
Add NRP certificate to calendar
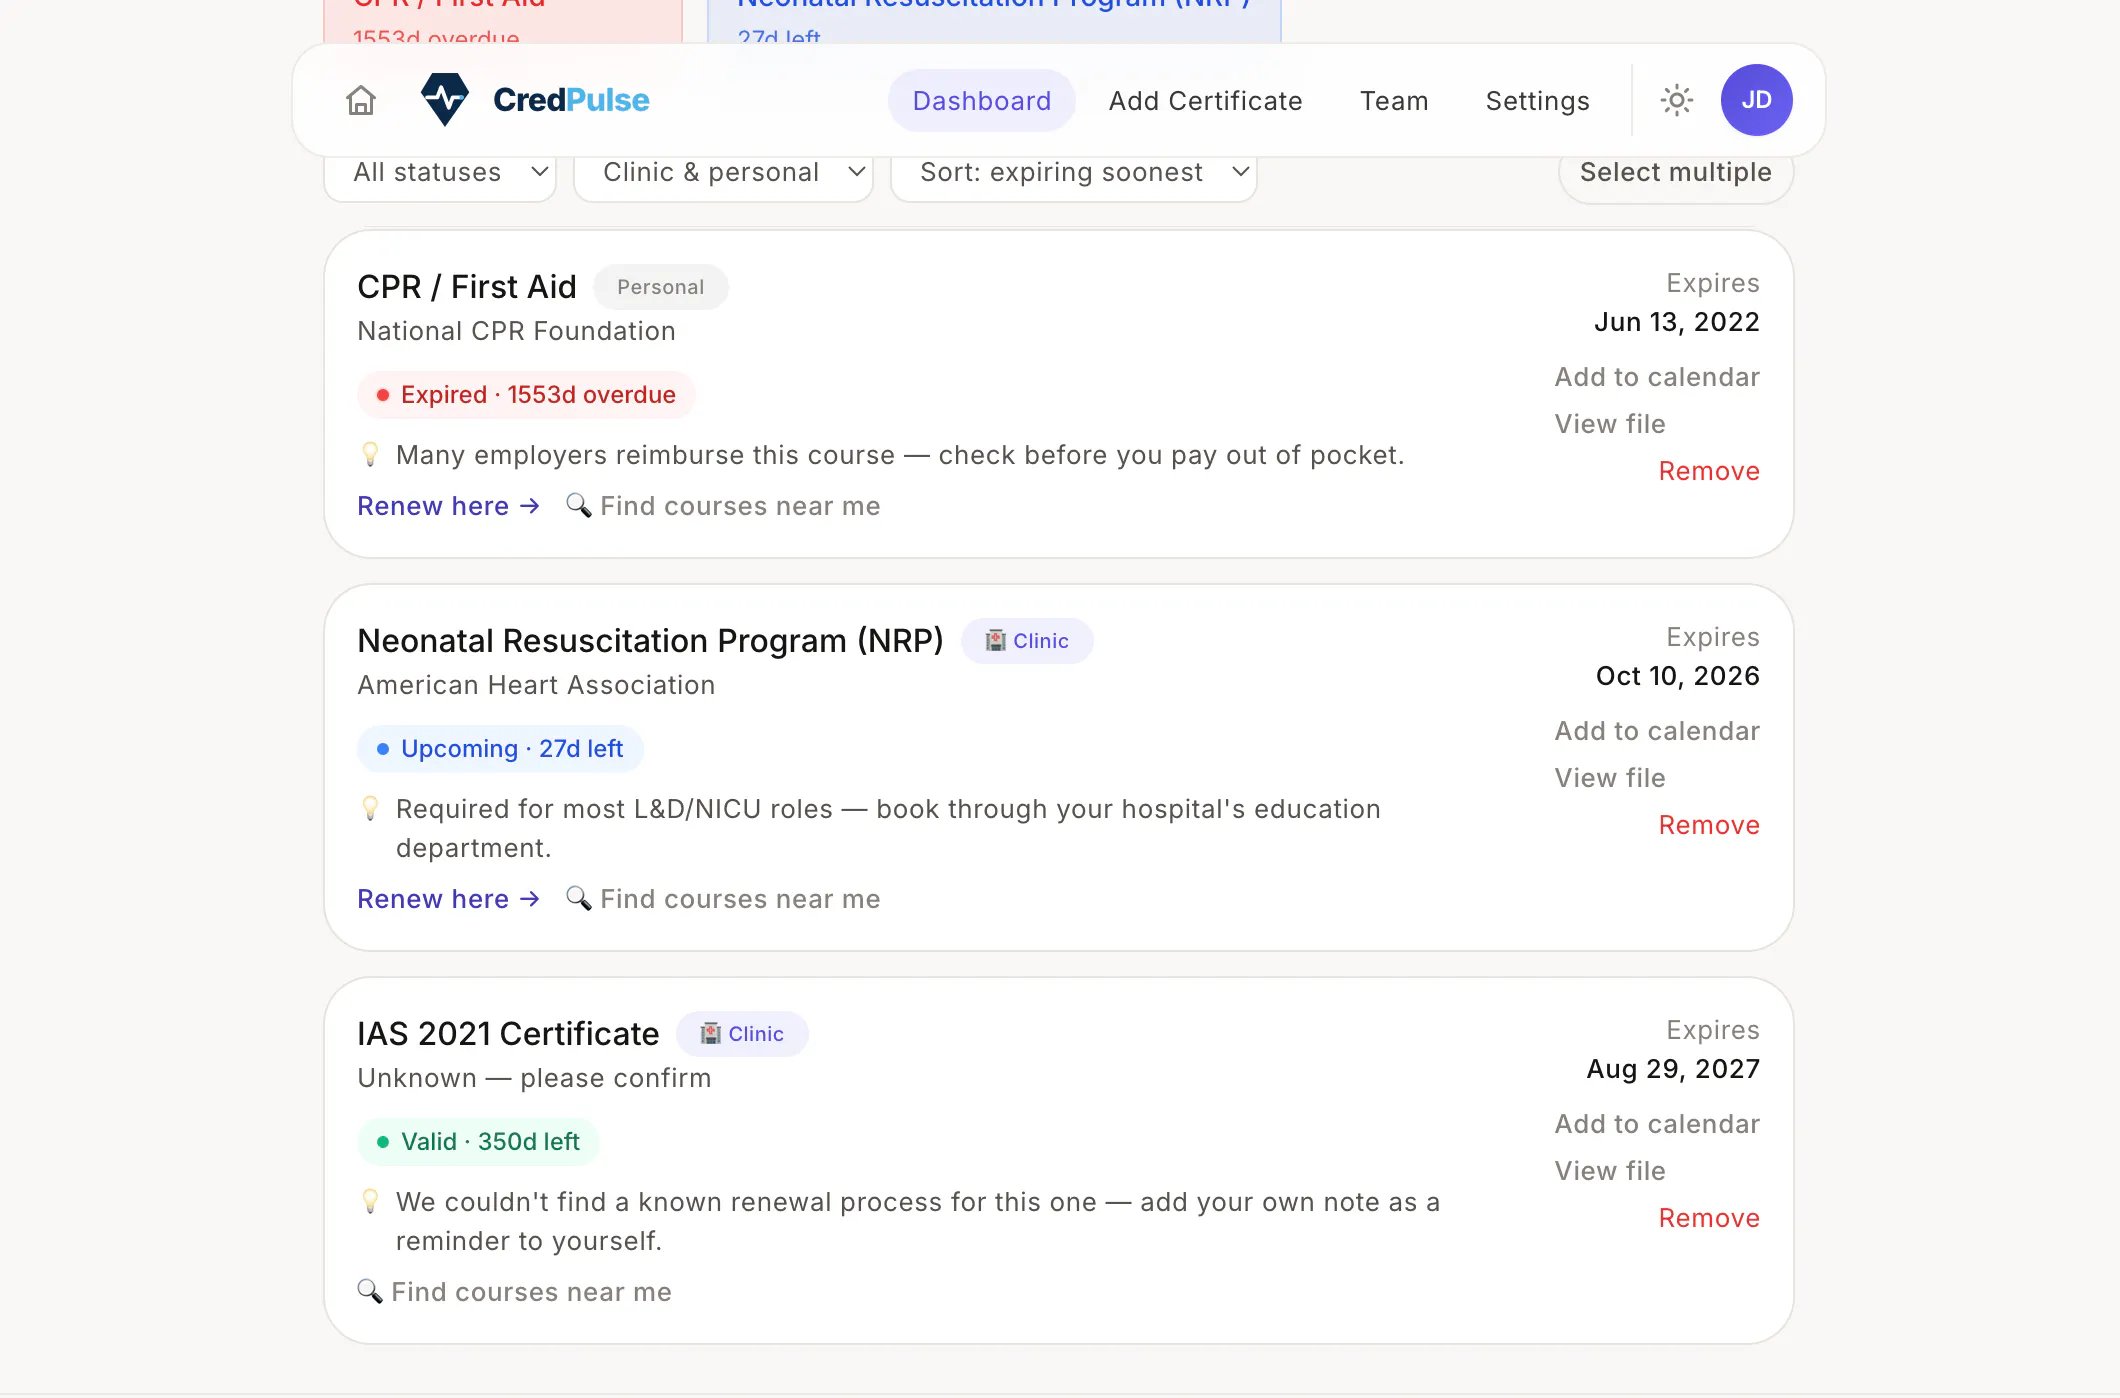coord(1657,731)
